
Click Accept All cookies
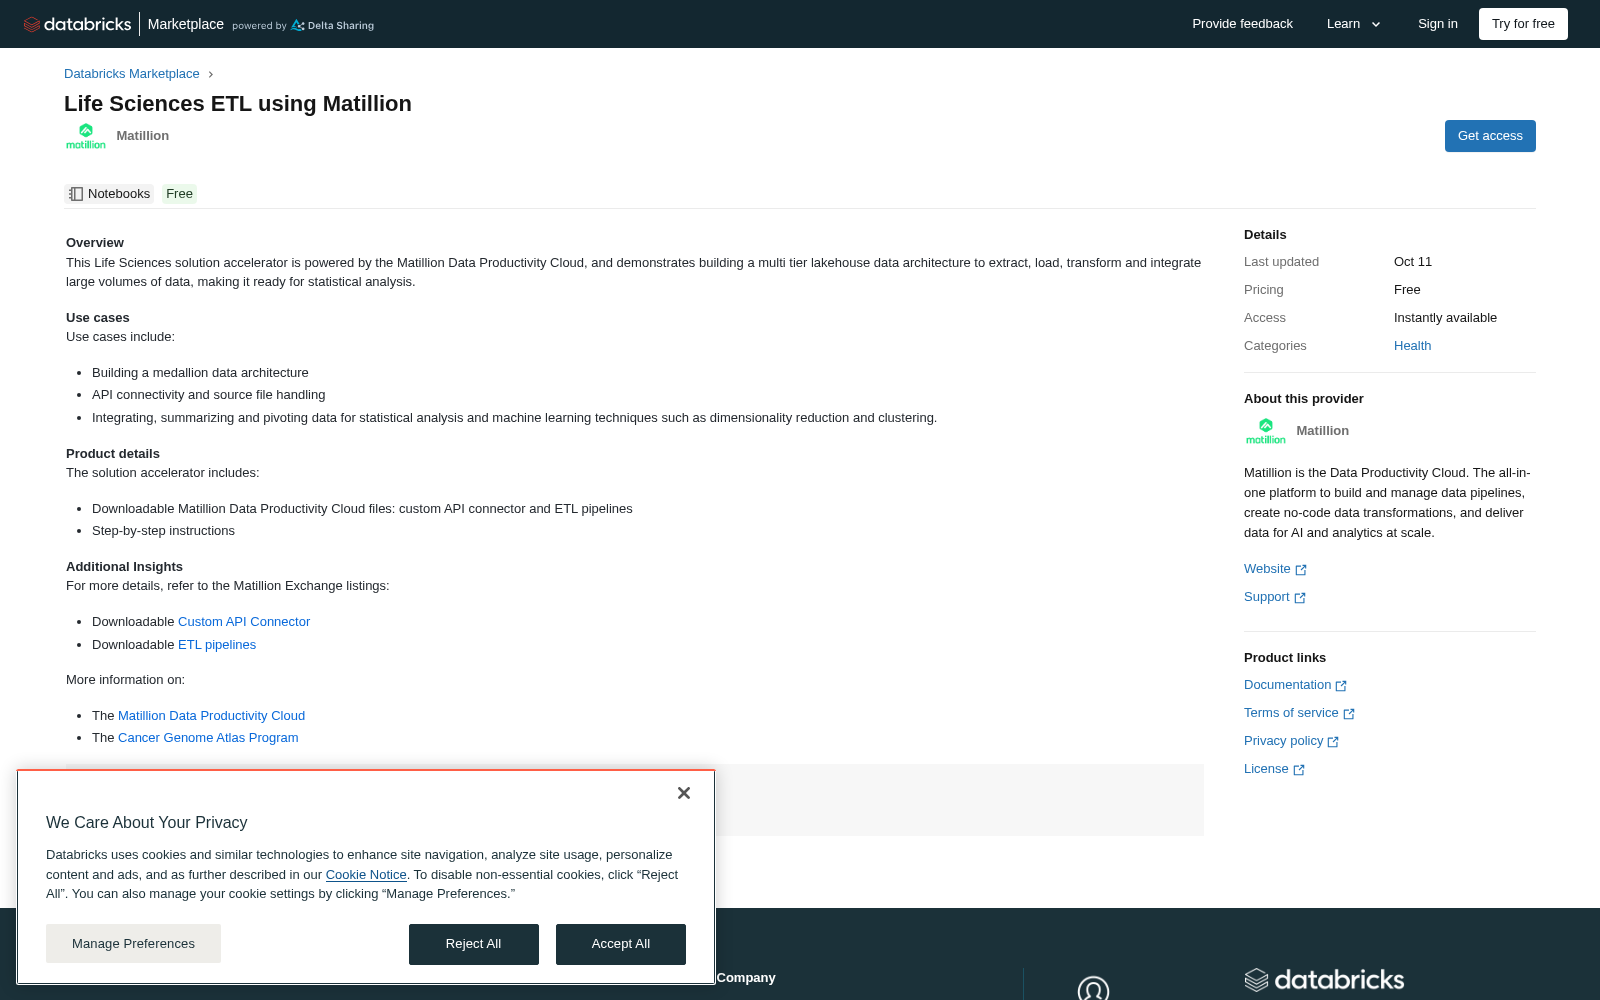click(621, 944)
